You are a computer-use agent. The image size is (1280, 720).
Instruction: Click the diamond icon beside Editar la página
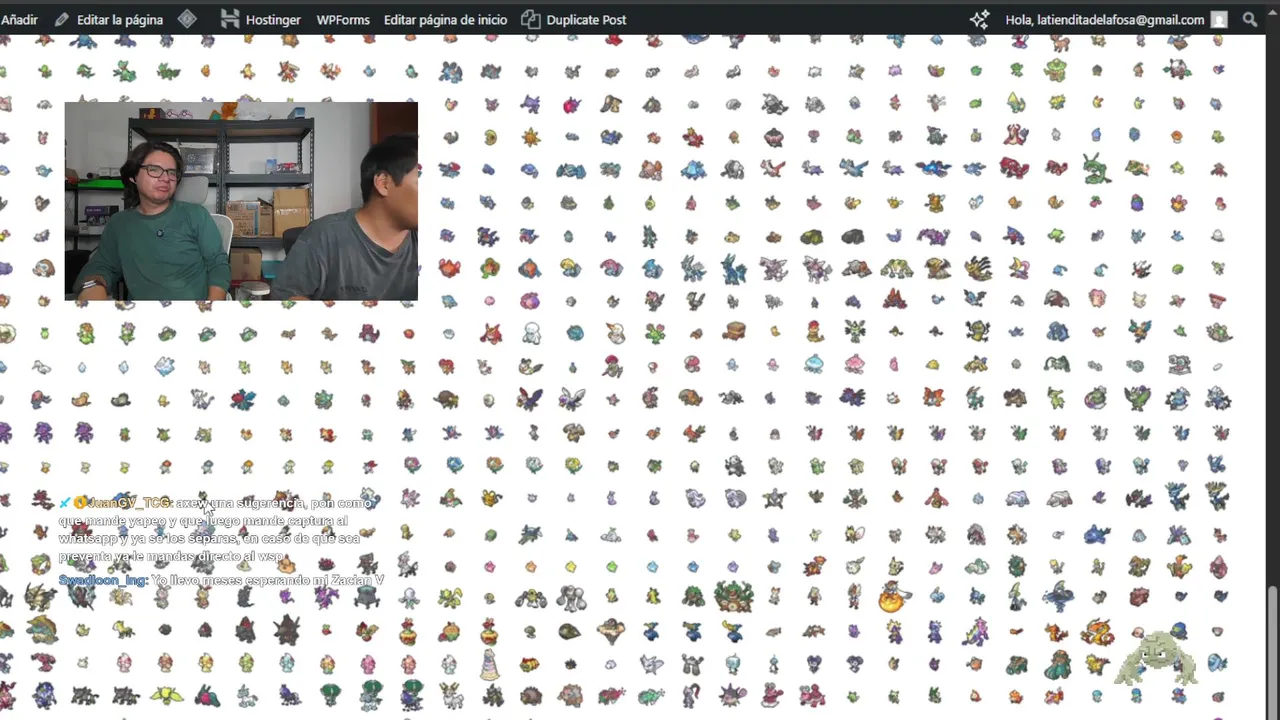pyautogui.click(x=187, y=19)
